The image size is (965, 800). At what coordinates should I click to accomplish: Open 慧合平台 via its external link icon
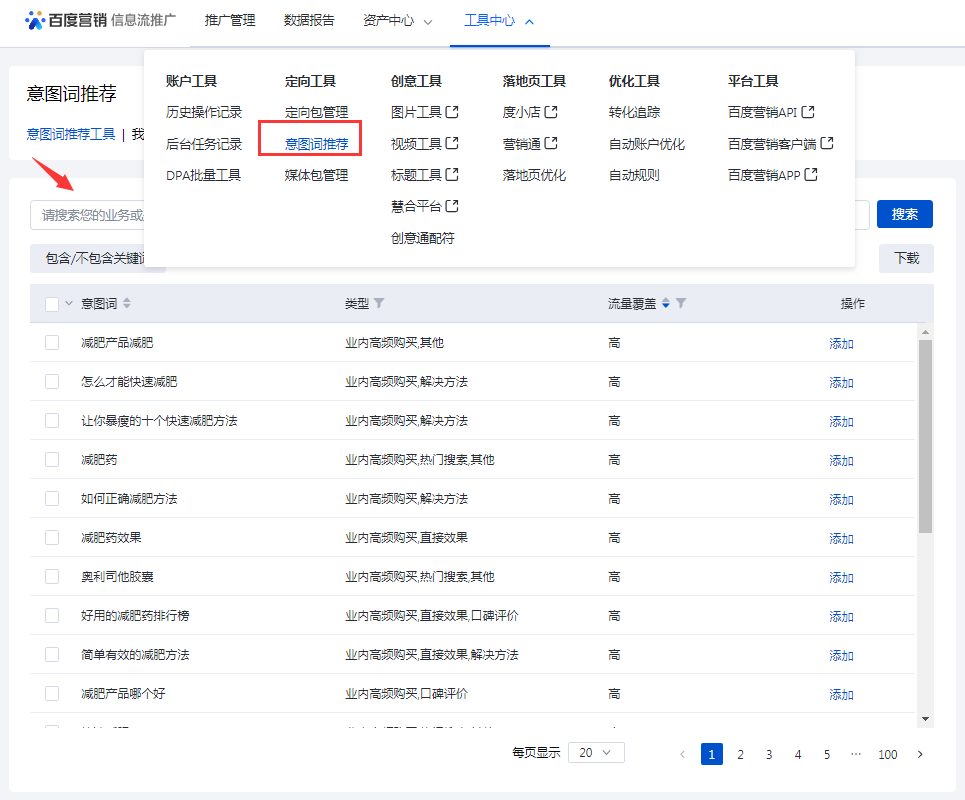[x=450, y=206]
